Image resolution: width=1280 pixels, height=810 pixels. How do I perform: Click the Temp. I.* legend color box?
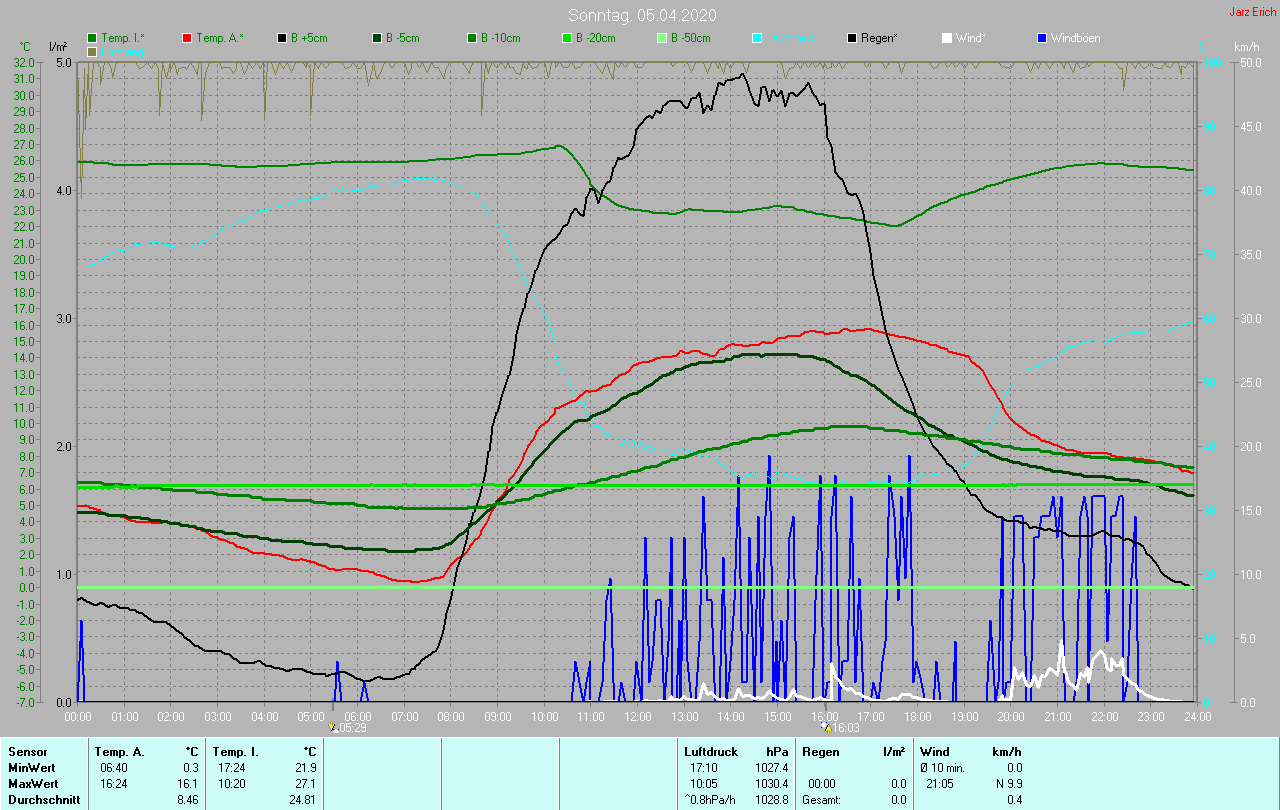[93, 38]
